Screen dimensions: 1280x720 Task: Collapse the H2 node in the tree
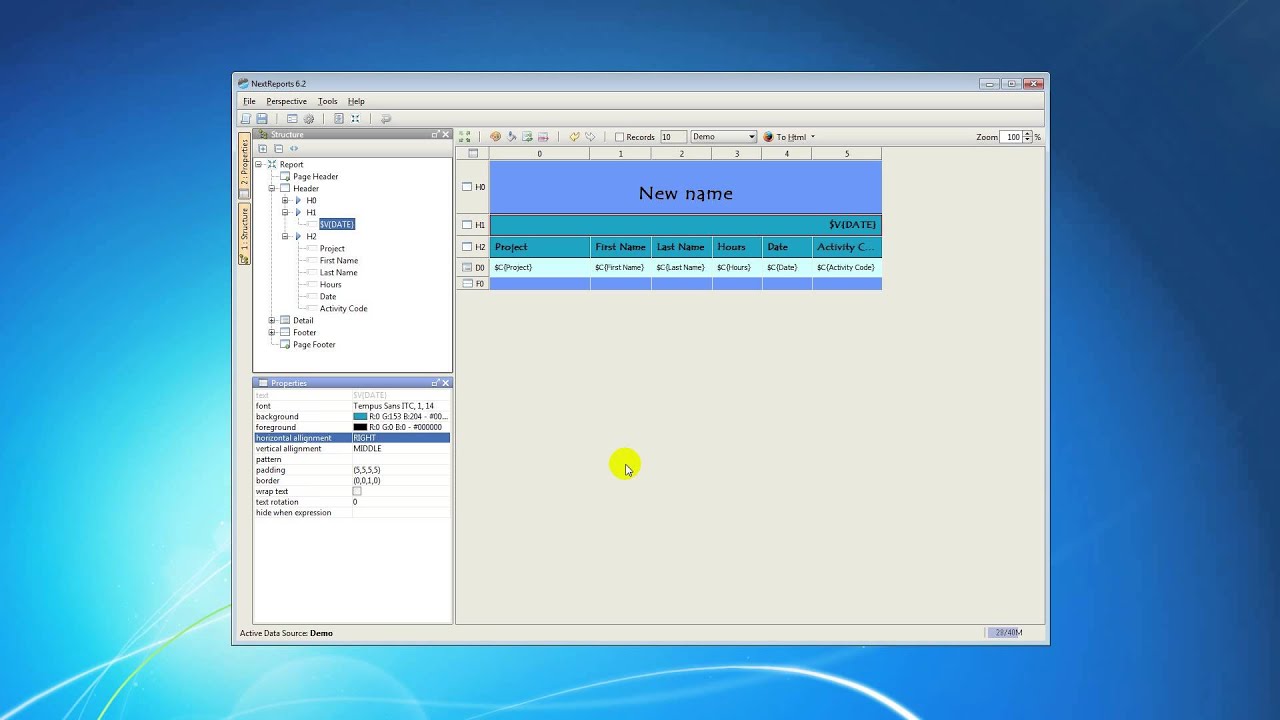coord(285,236)
